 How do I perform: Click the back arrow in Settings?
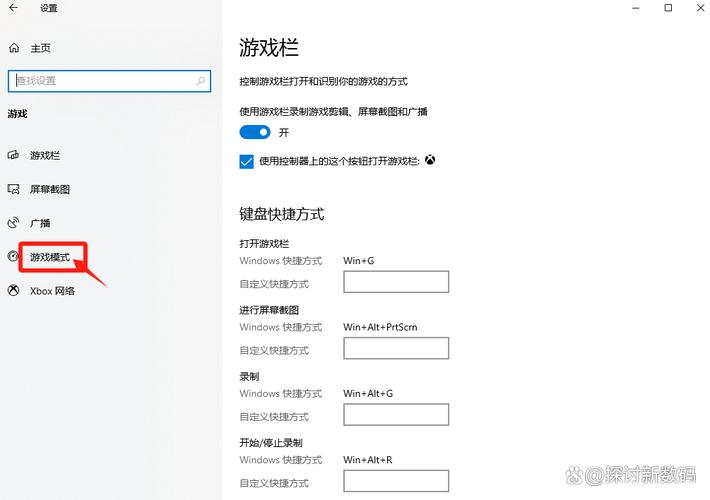click(14, 8)
